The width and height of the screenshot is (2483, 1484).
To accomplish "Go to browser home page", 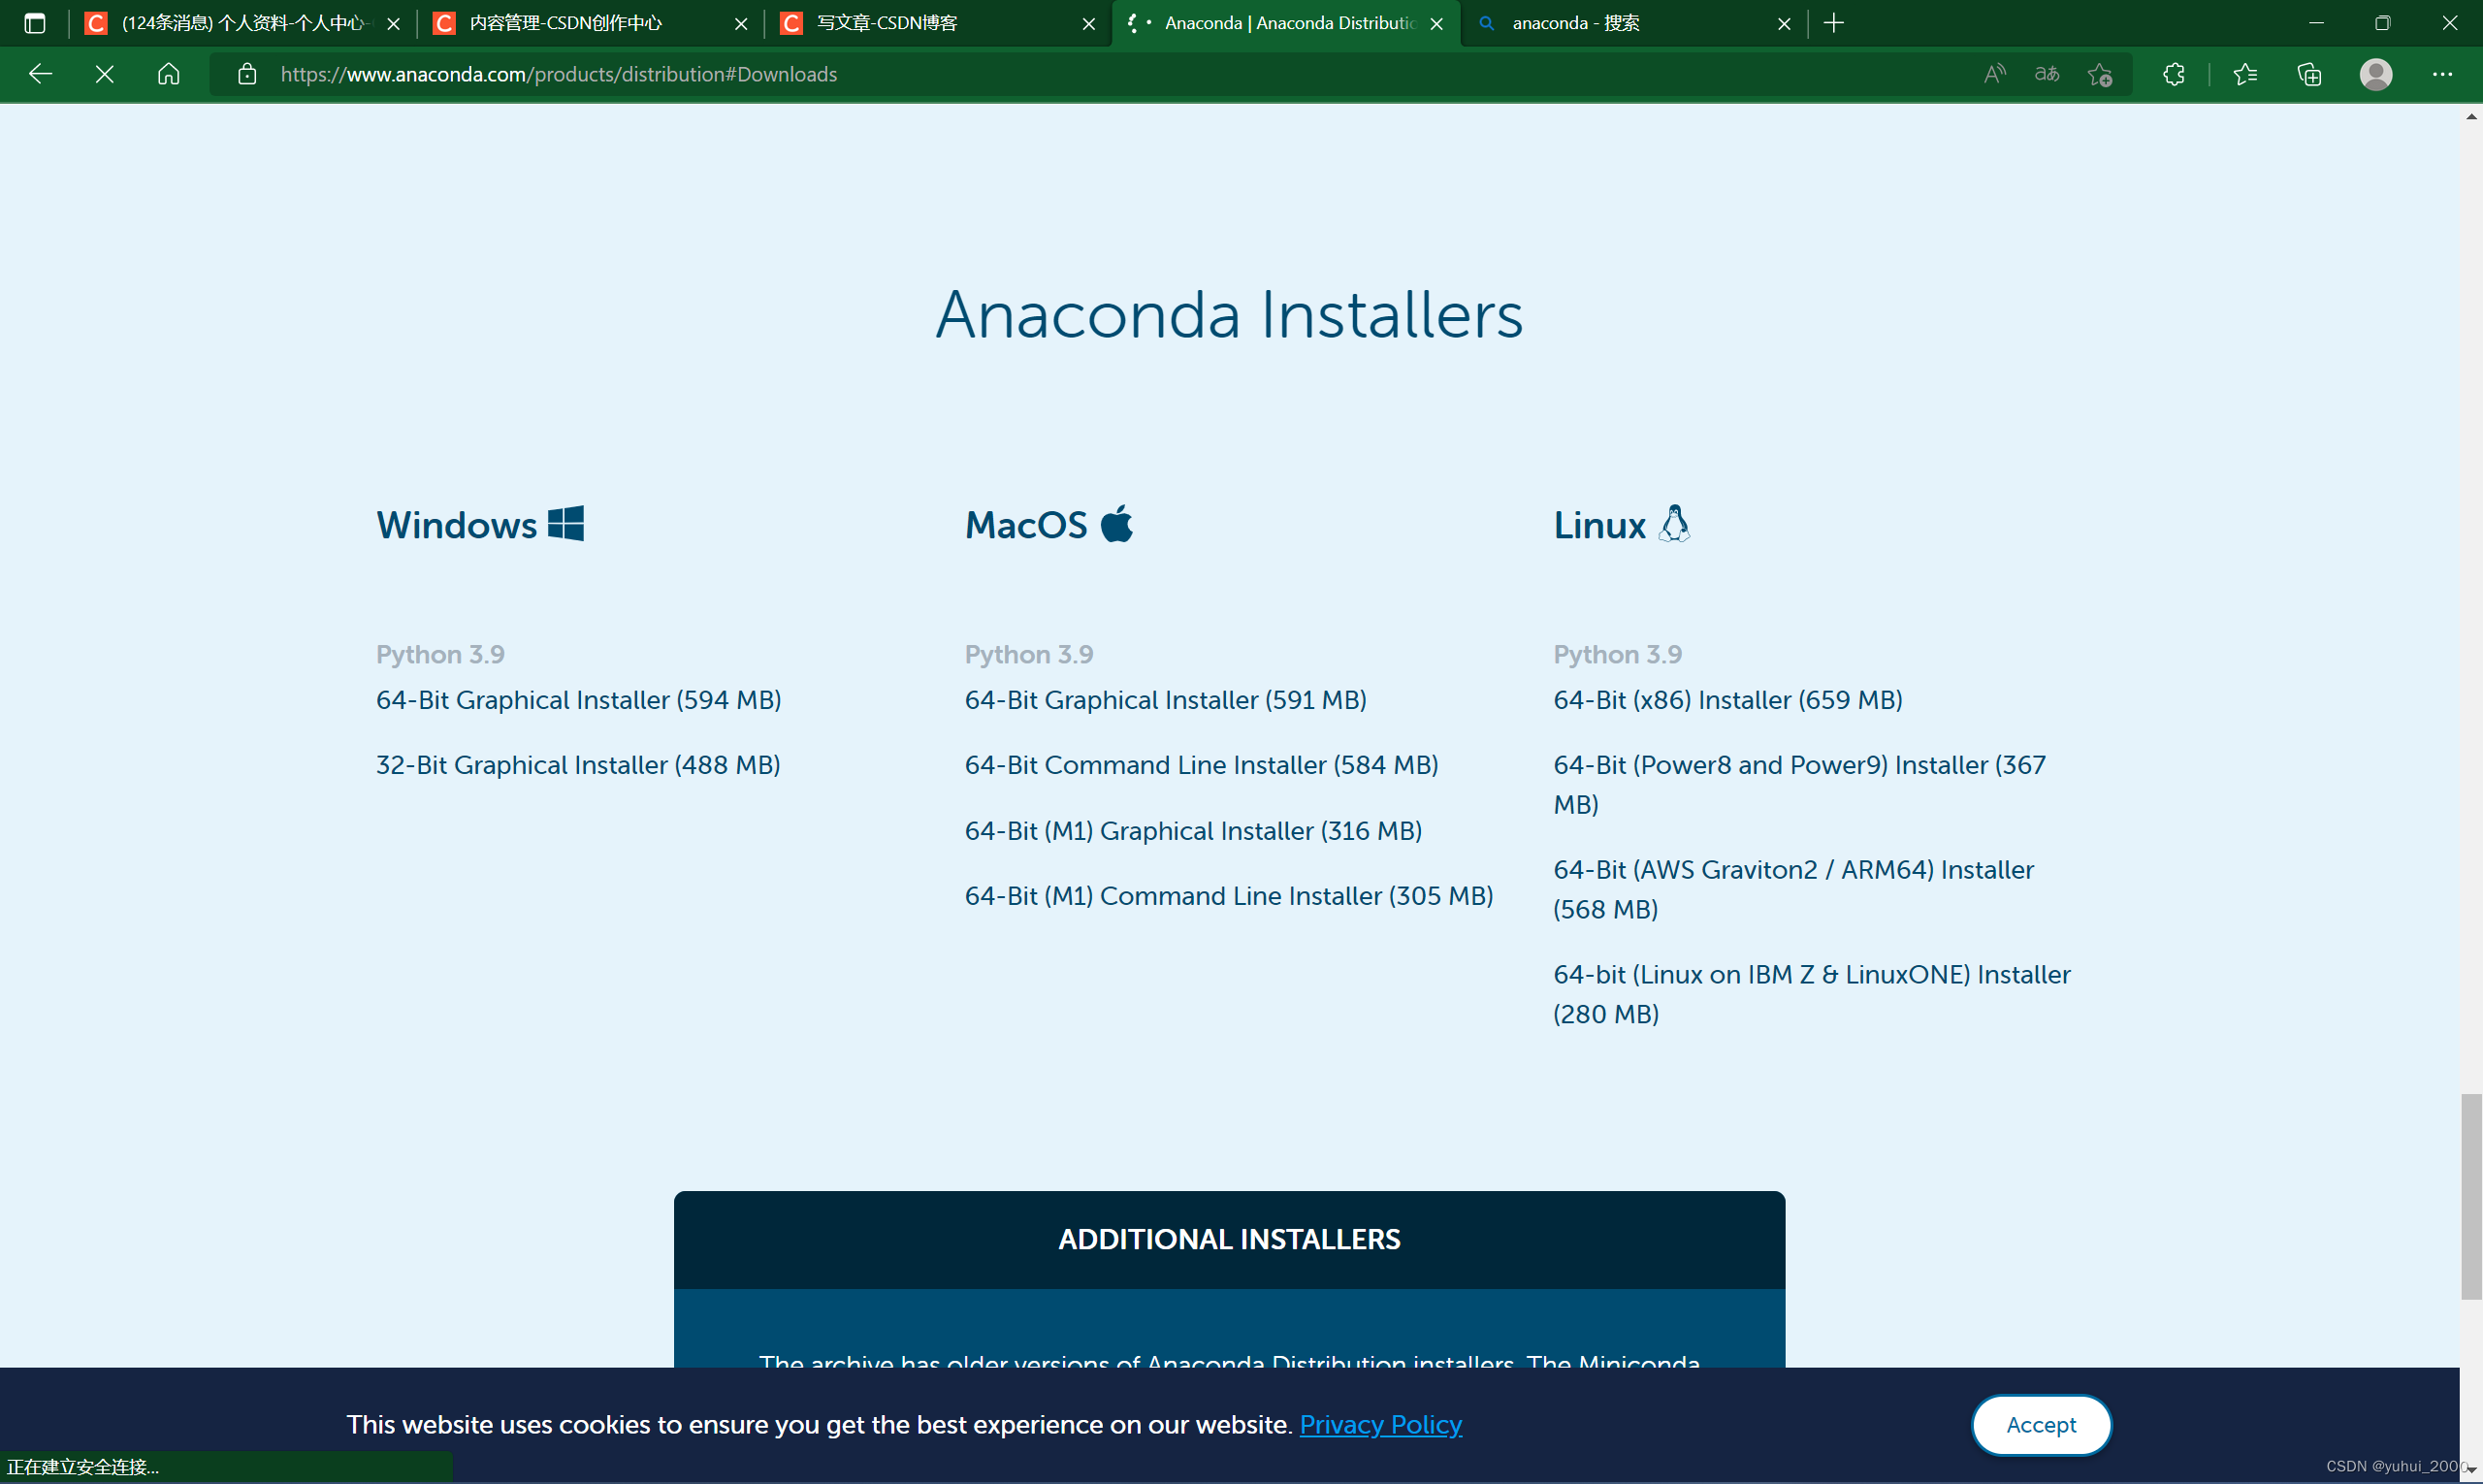I will point(168,74).
